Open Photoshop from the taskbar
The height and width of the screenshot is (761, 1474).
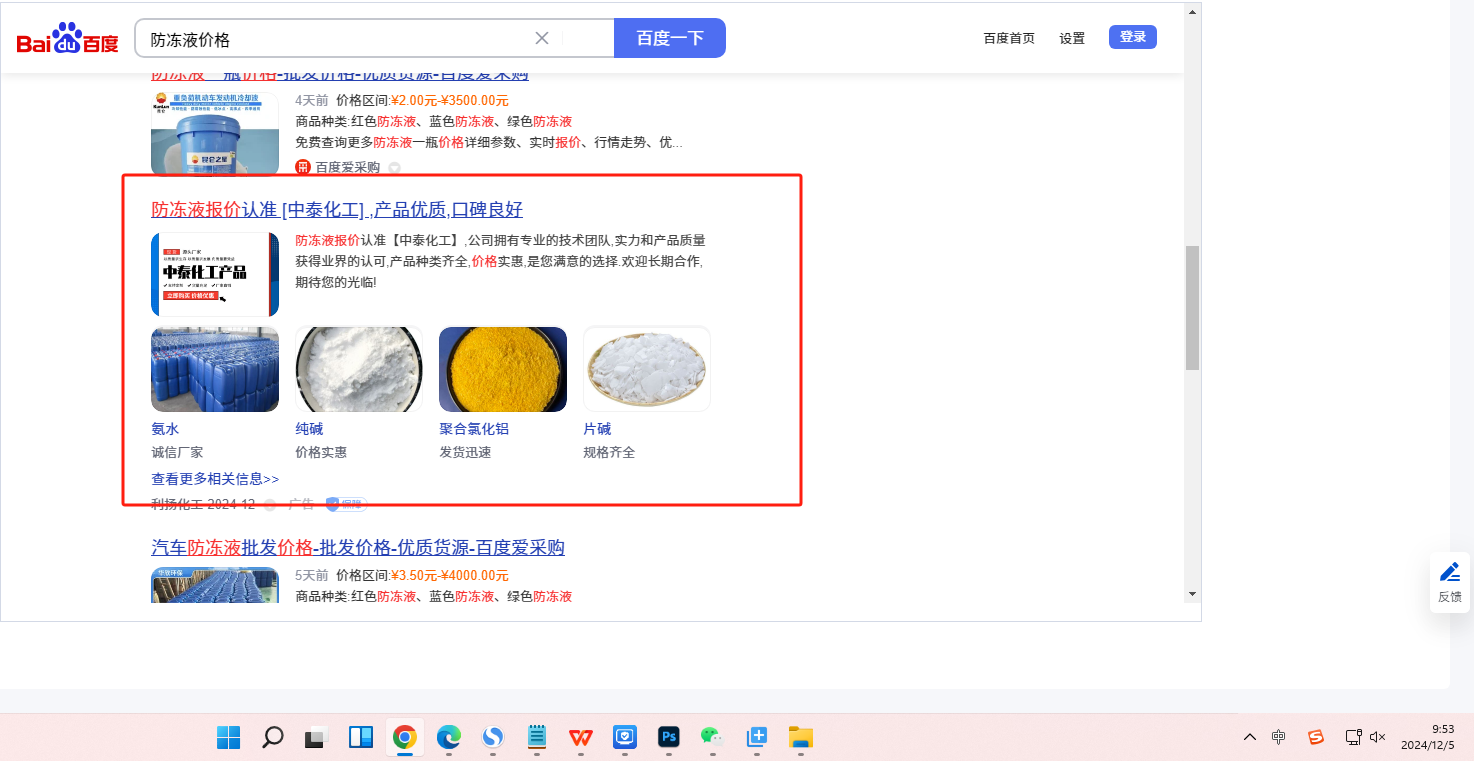669,737
